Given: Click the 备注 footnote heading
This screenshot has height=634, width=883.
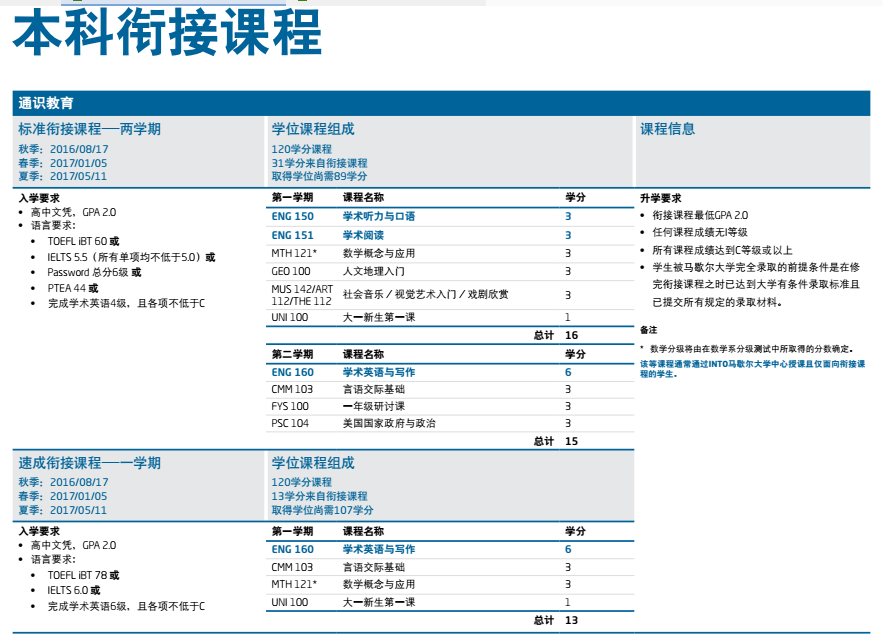Looking at the screenshot, I should 648,330.
